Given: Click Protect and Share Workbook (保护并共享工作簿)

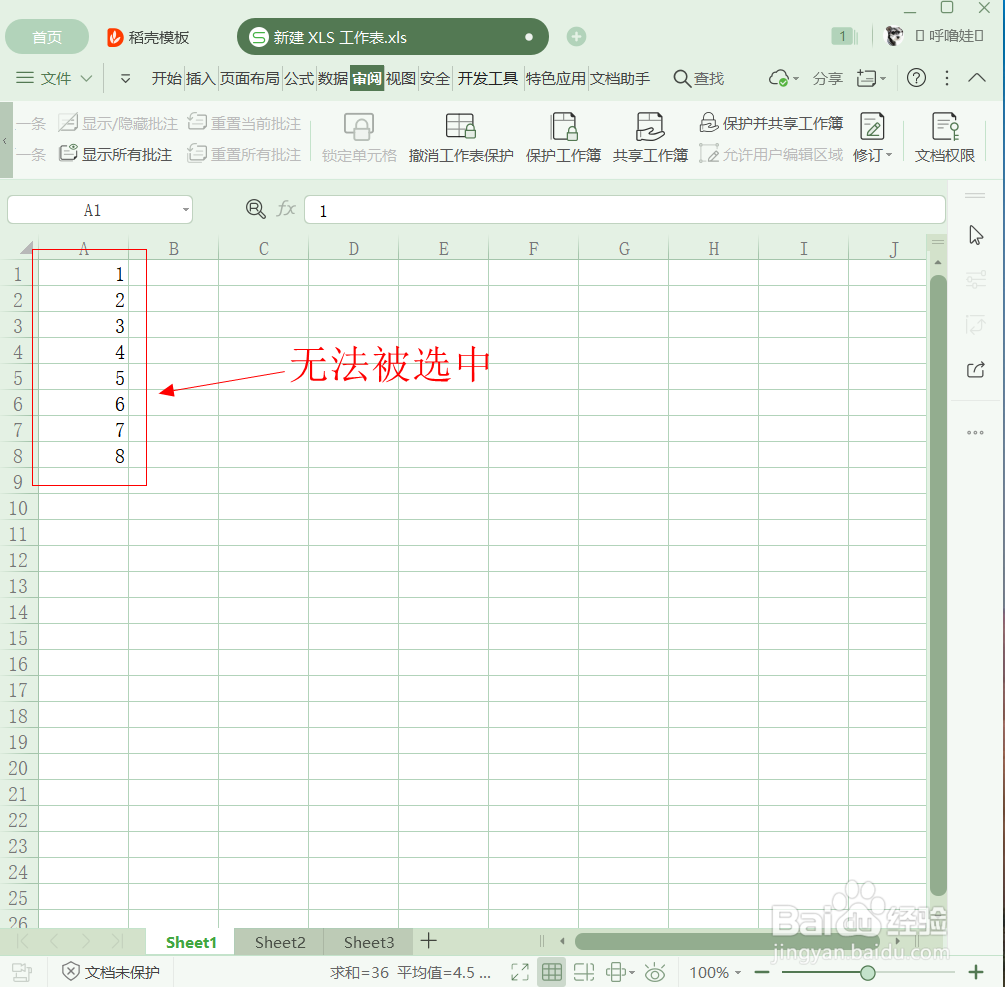Looking at the screenshot, I should (x=771, y=122).
